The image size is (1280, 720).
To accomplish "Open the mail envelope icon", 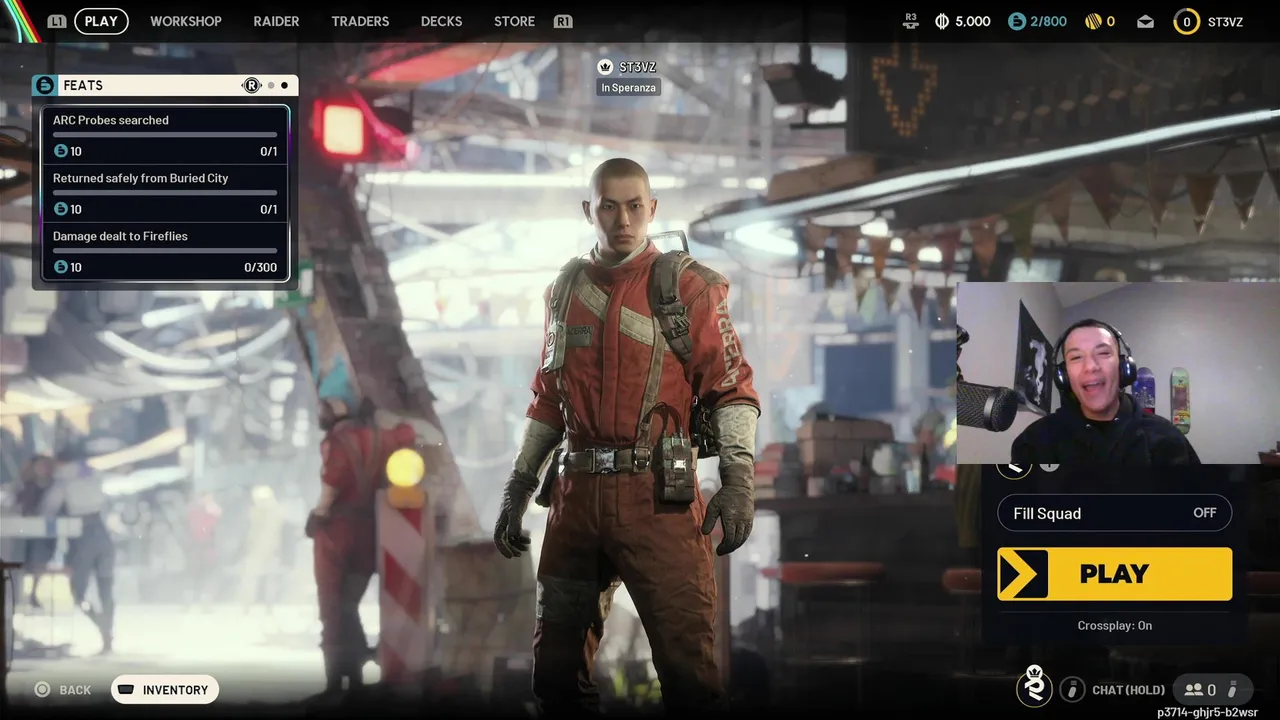I will (x=1146, y=21).
